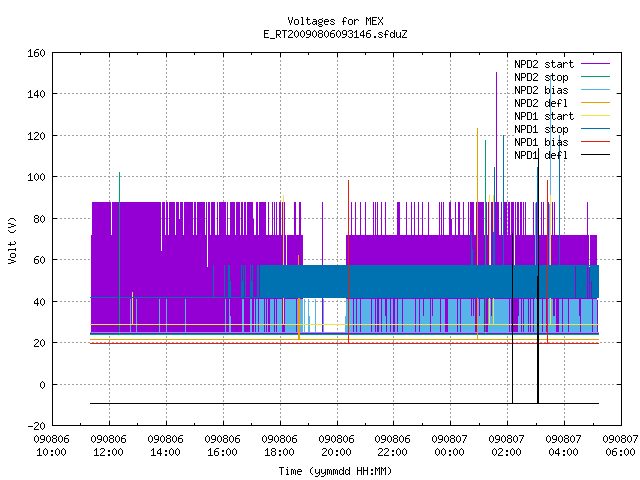Click the yellow NPD1 start legend line
The image size is (640, 480).
(595, 116)
